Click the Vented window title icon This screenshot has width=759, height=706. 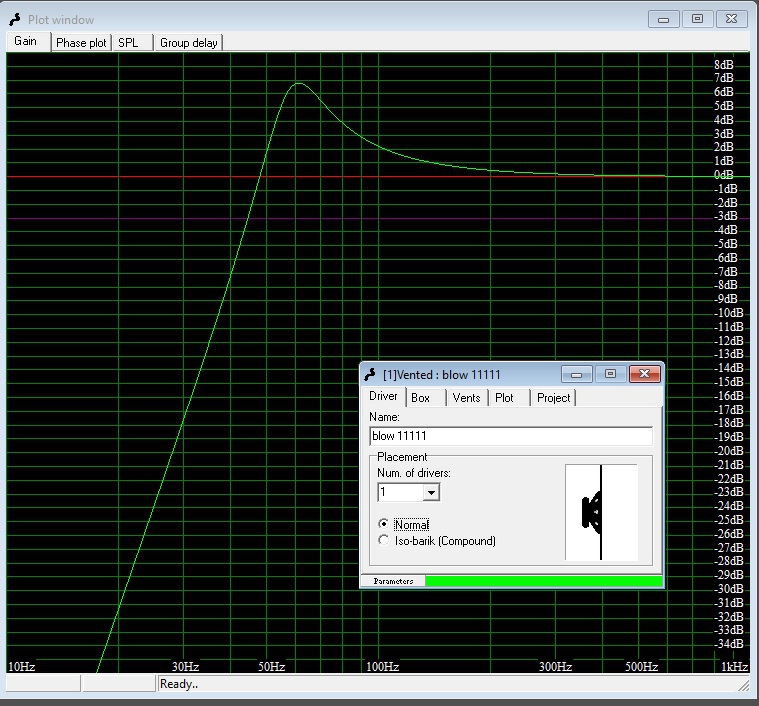(x=370, y=374)
